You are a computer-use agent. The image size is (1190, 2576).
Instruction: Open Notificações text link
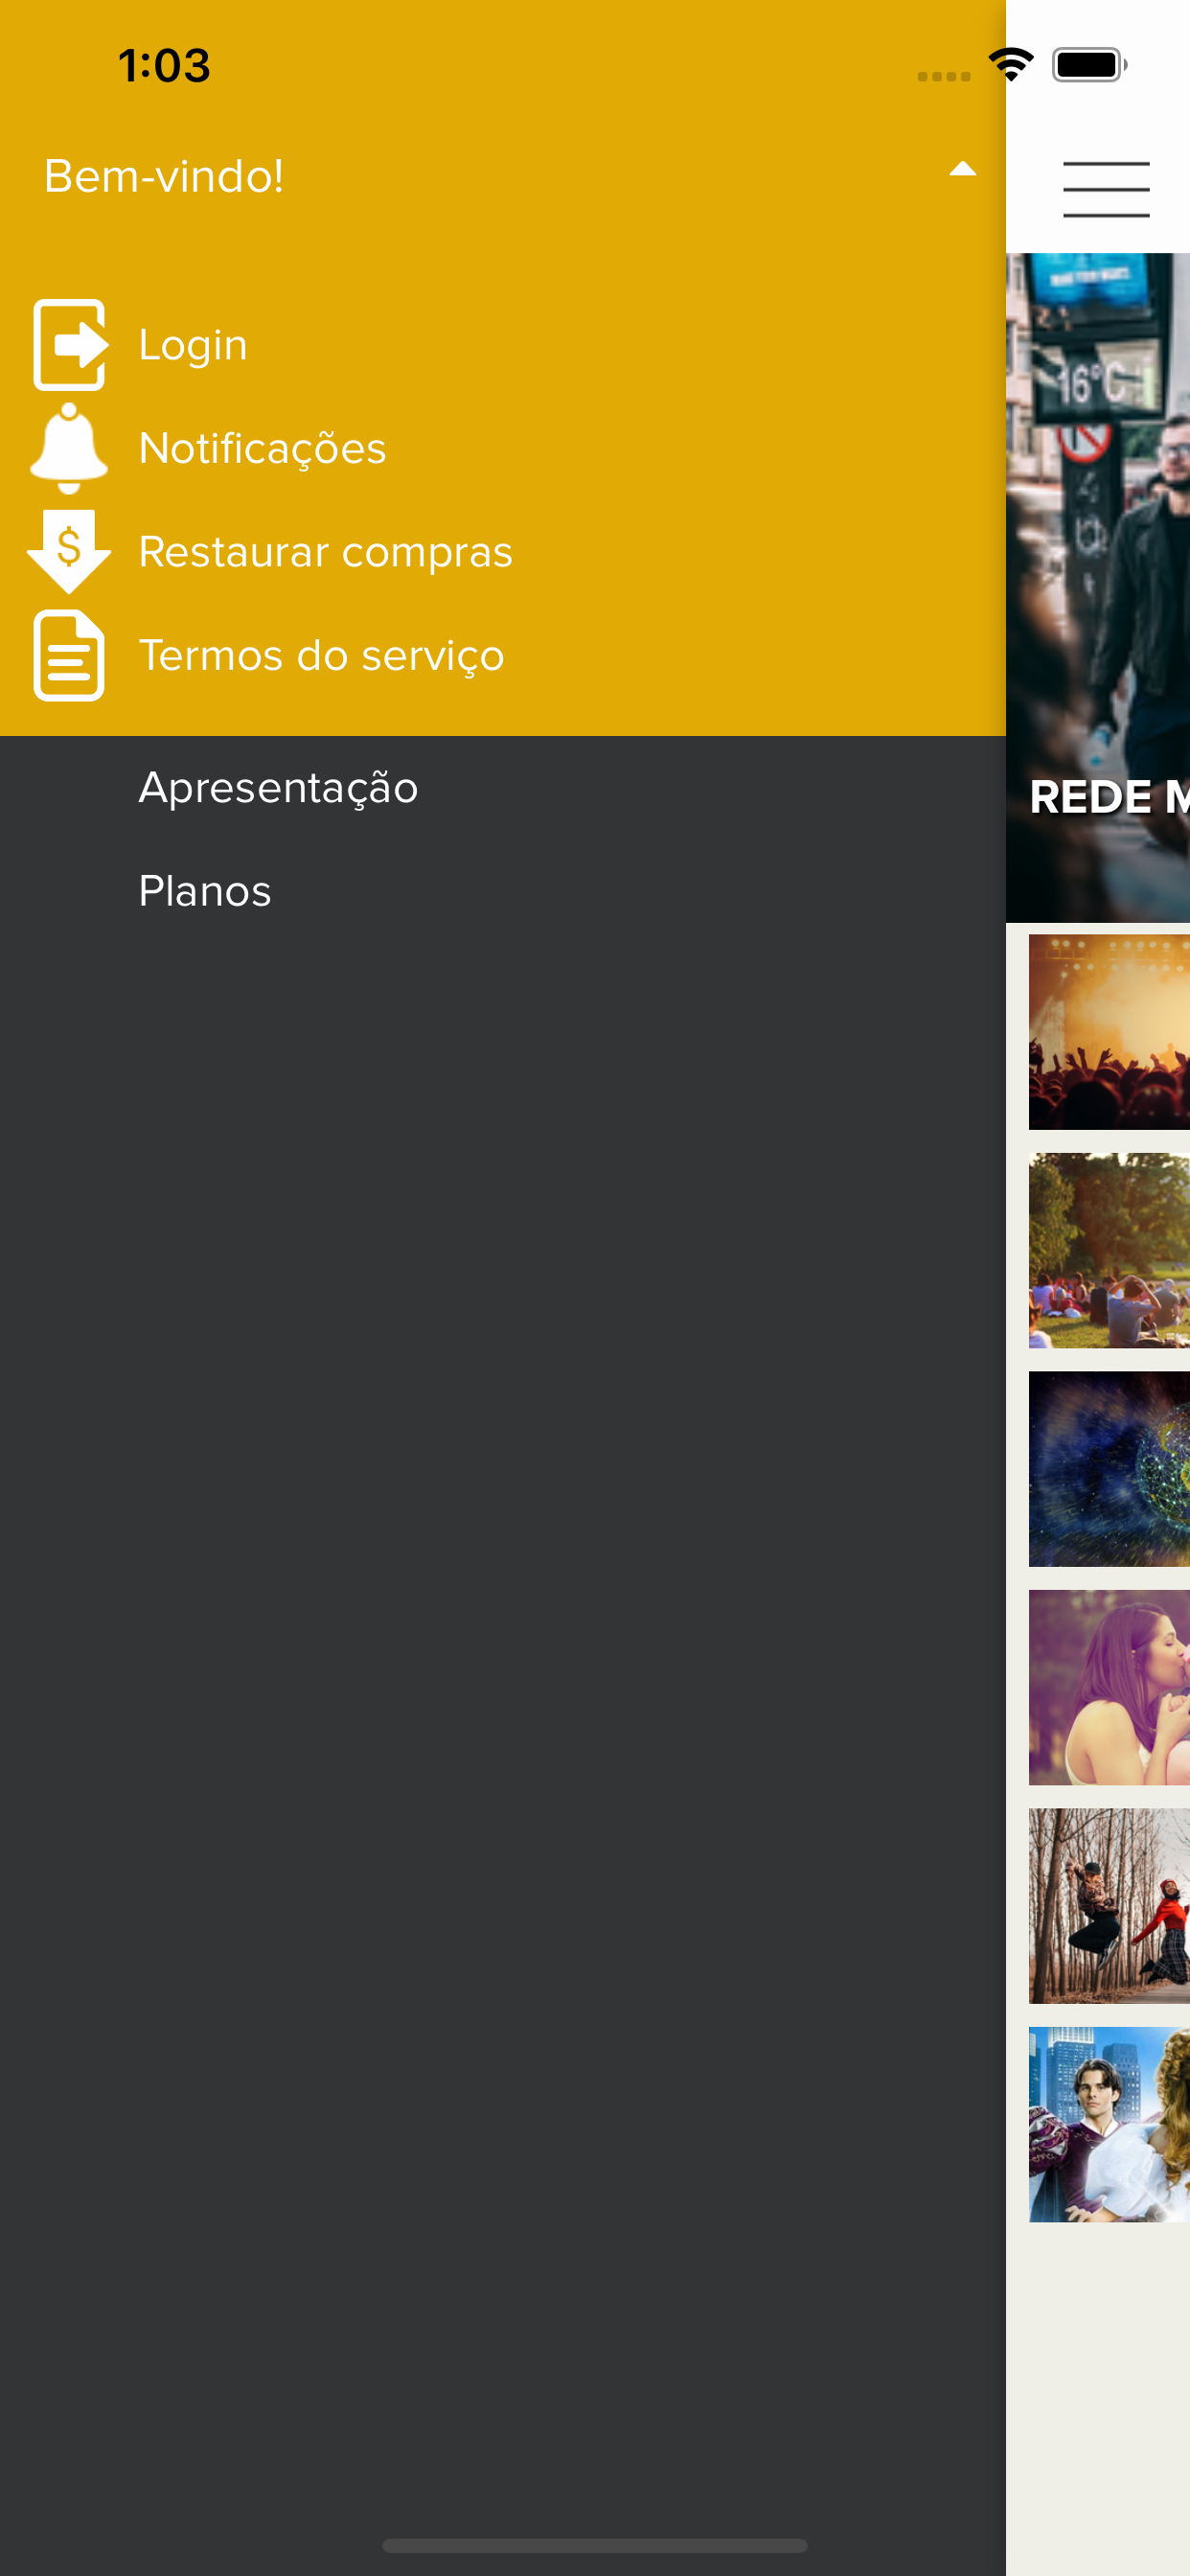tap(262, 448)
